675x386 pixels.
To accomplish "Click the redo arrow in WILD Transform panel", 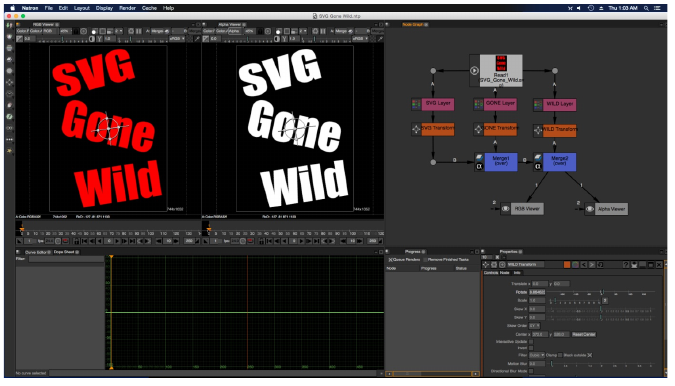I will point(591,265).
